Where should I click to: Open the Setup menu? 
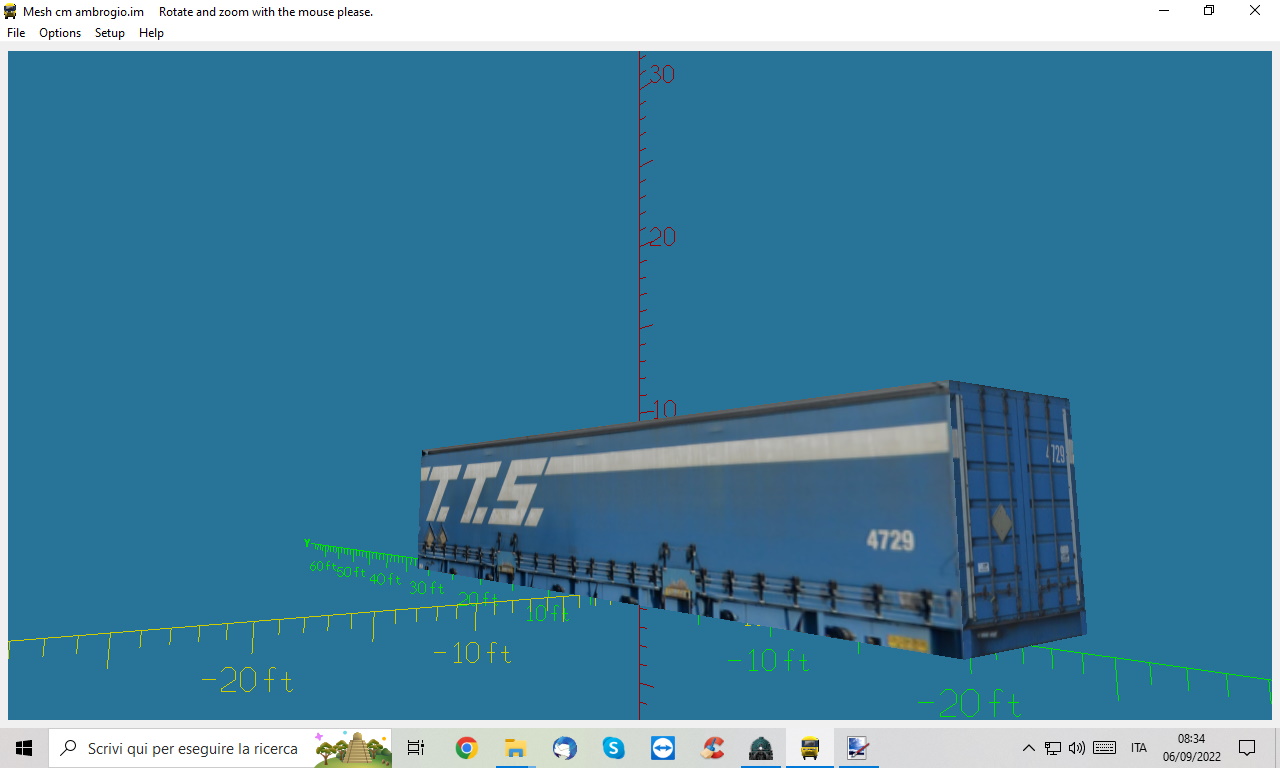[x=110, y=33]
